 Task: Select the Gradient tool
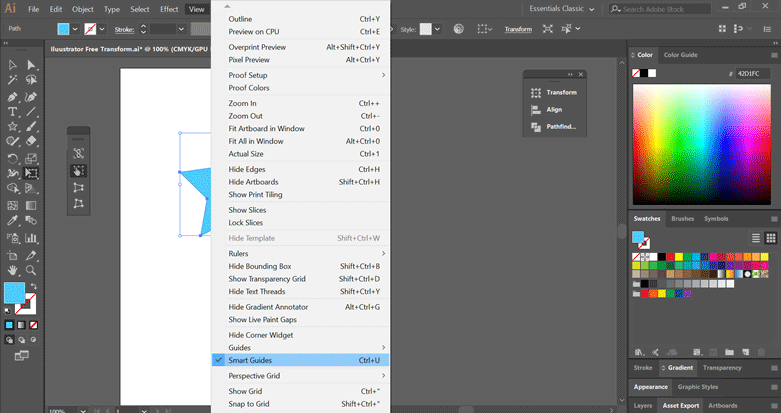coord(31,205)
